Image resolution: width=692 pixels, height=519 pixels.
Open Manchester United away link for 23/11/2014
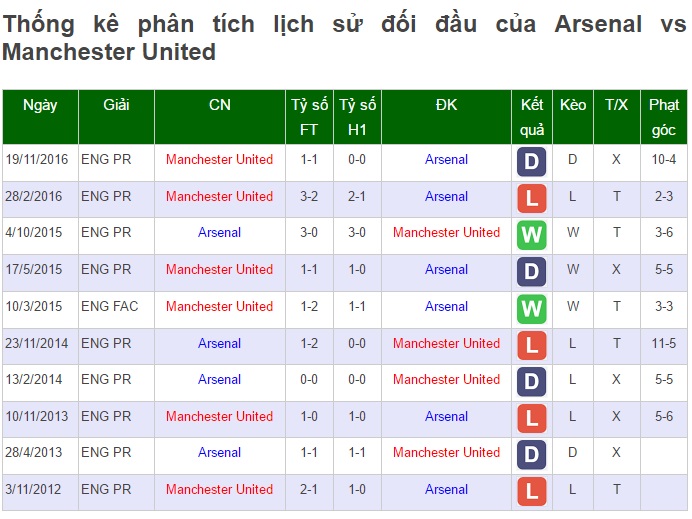click(x=446, y=343)
